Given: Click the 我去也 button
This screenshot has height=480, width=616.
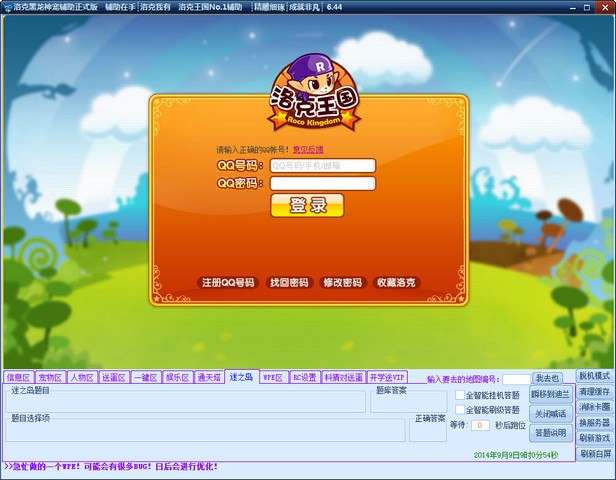Looking at the screenshot, I should coord(547,378).
